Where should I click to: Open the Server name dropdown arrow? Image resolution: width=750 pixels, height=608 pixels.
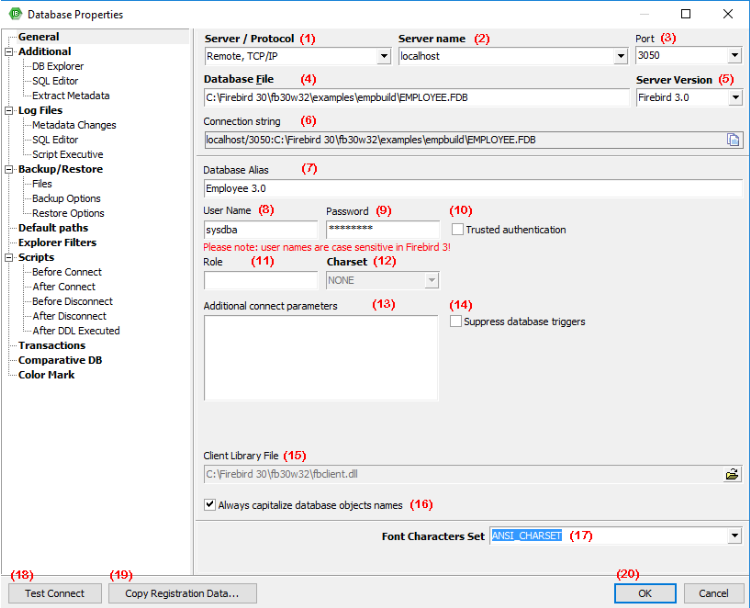(620, 56)
